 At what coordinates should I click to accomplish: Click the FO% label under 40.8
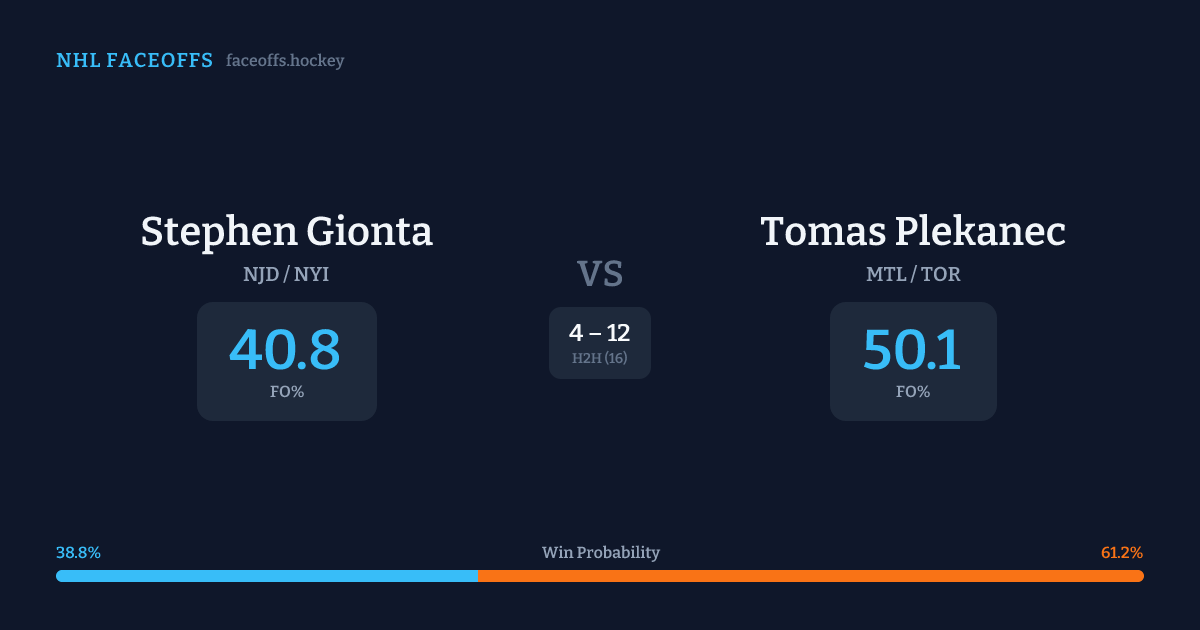pos(286,392)
